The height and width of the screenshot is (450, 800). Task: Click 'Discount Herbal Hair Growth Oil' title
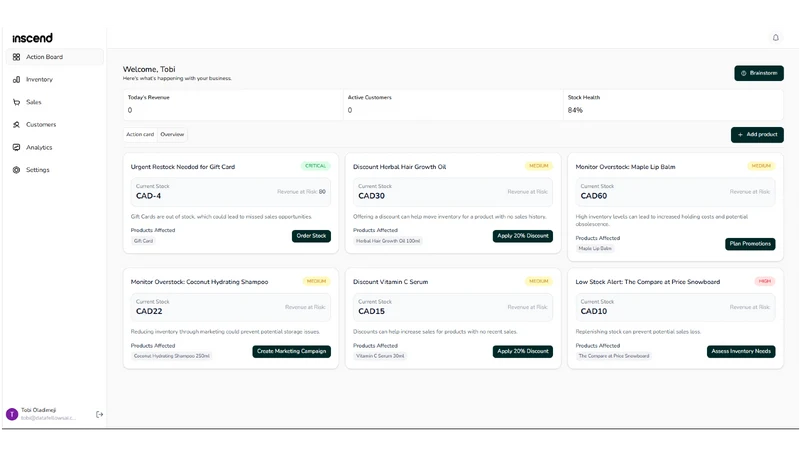pos(399,167)
